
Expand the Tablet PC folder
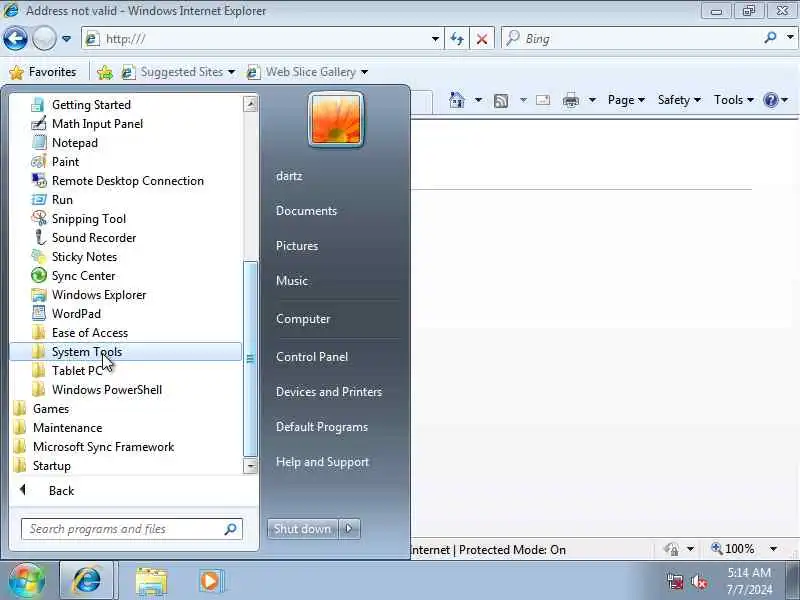point(126,370)
